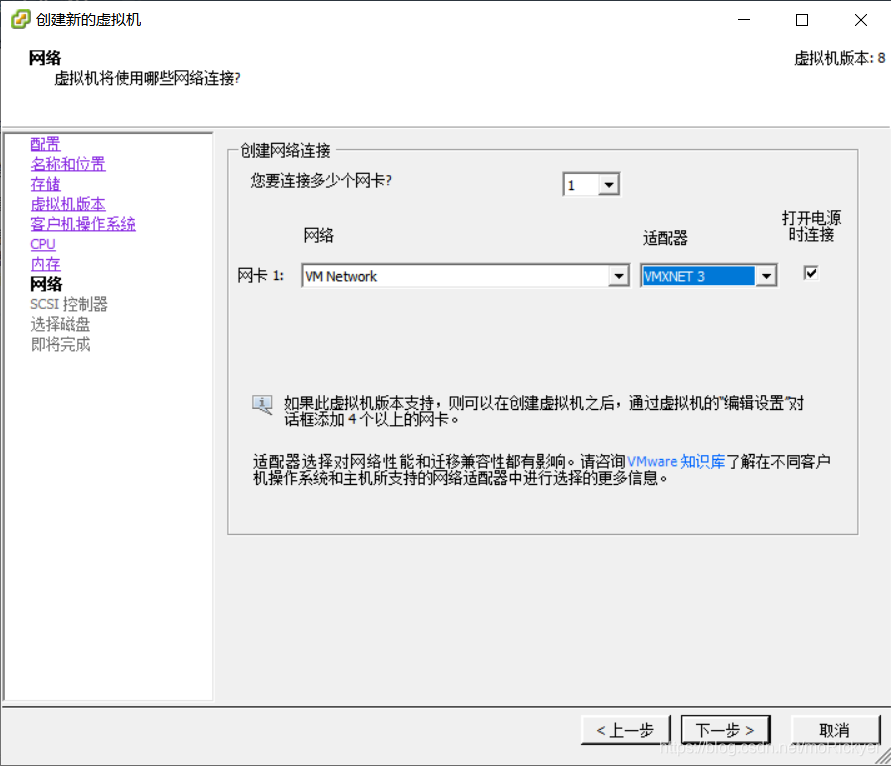891x766 pixels.
Task: Jump to the 存储 step
Action: 45,184
